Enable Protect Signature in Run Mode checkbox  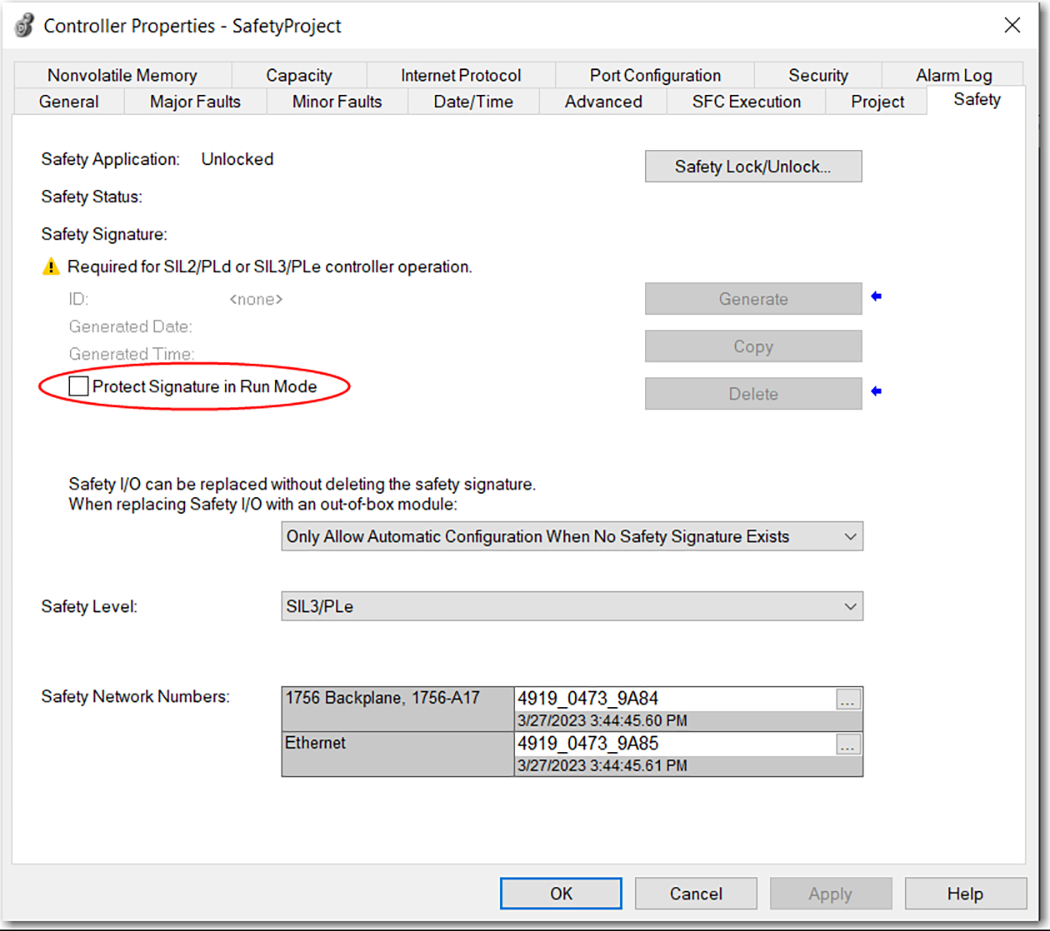tap(79, 387)
